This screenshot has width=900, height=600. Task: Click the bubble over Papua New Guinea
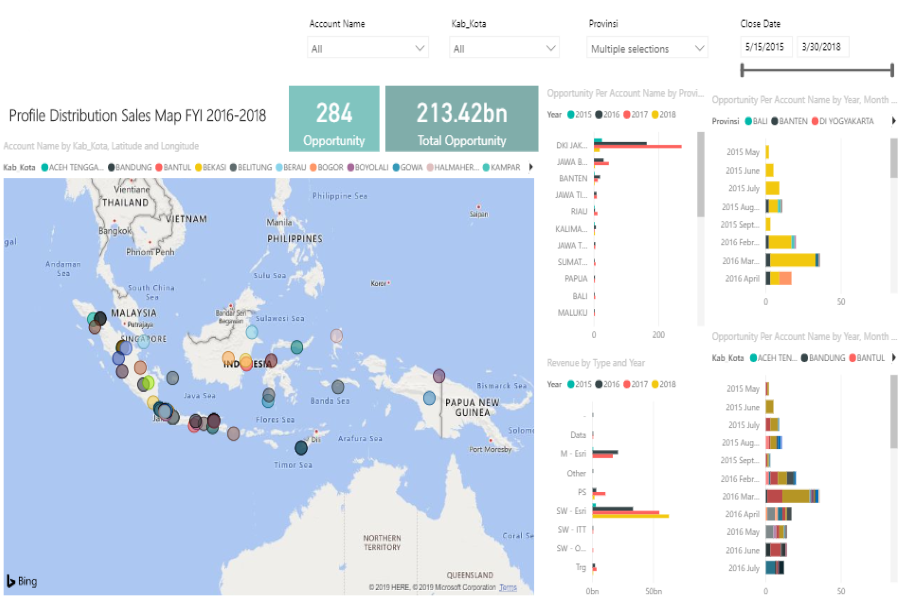pyautogui.click(x=429, y=398)
